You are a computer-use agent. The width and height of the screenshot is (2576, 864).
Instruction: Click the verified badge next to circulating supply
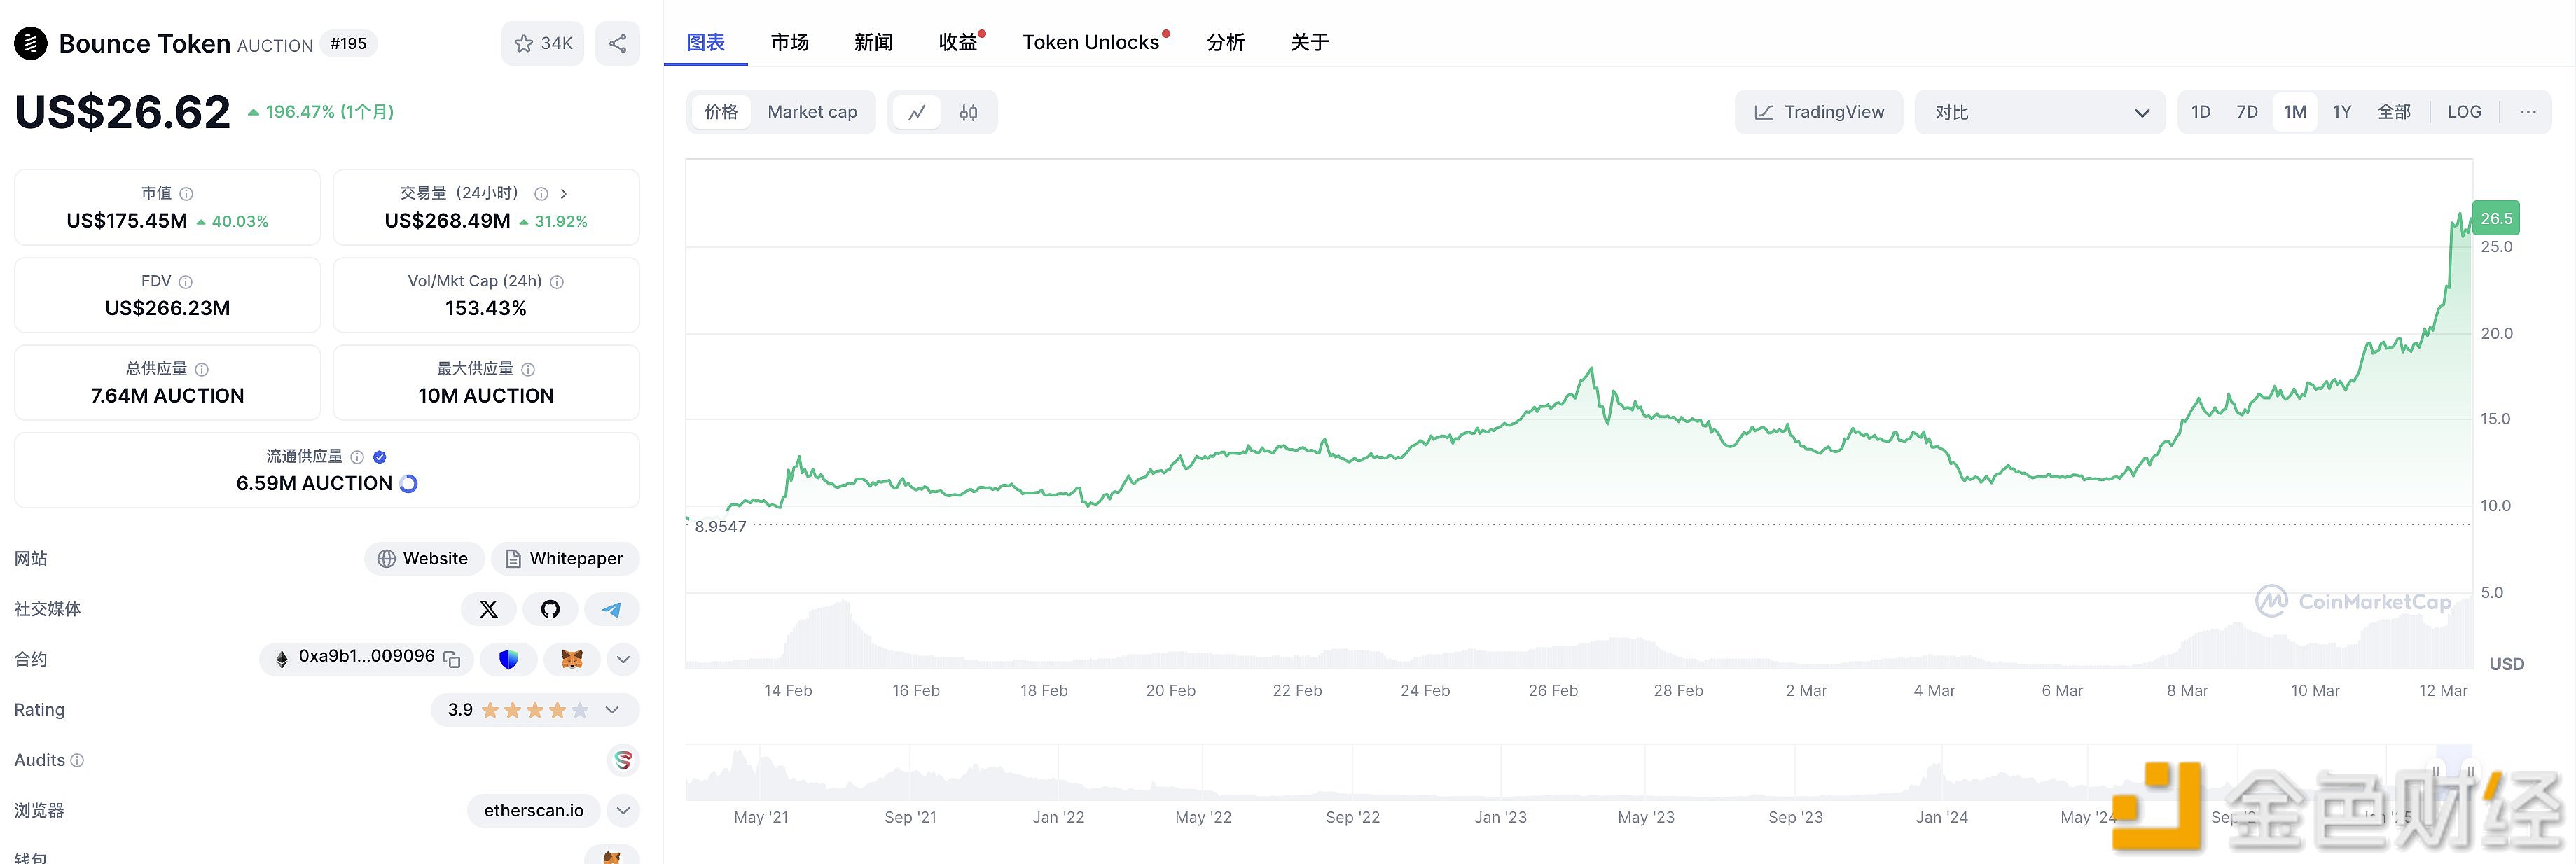tap(380, 457)
